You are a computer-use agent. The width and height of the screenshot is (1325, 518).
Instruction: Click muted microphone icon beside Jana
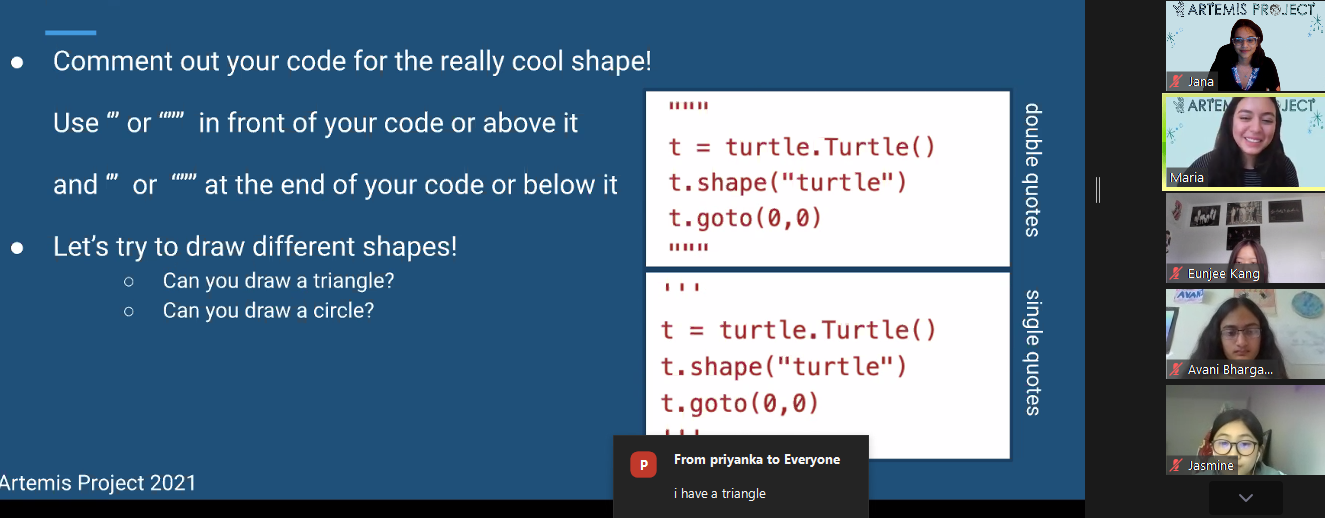coord(1177,82)
